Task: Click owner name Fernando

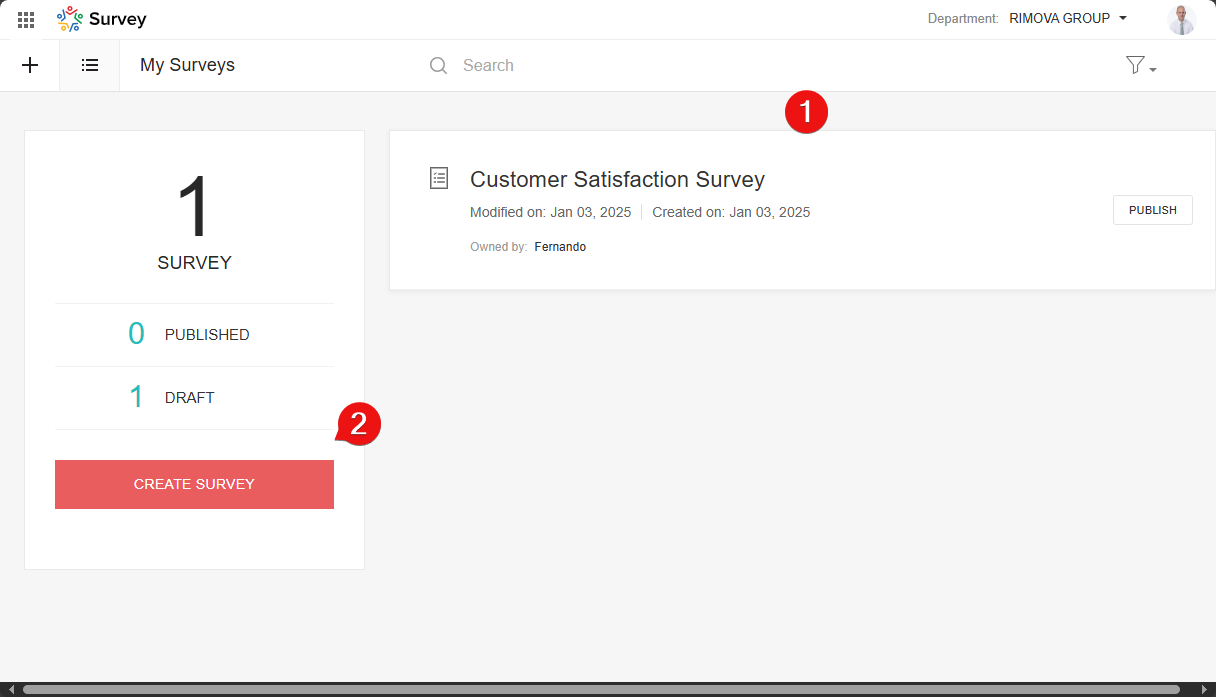Action: pyautogui.click(x=560, y=247)
